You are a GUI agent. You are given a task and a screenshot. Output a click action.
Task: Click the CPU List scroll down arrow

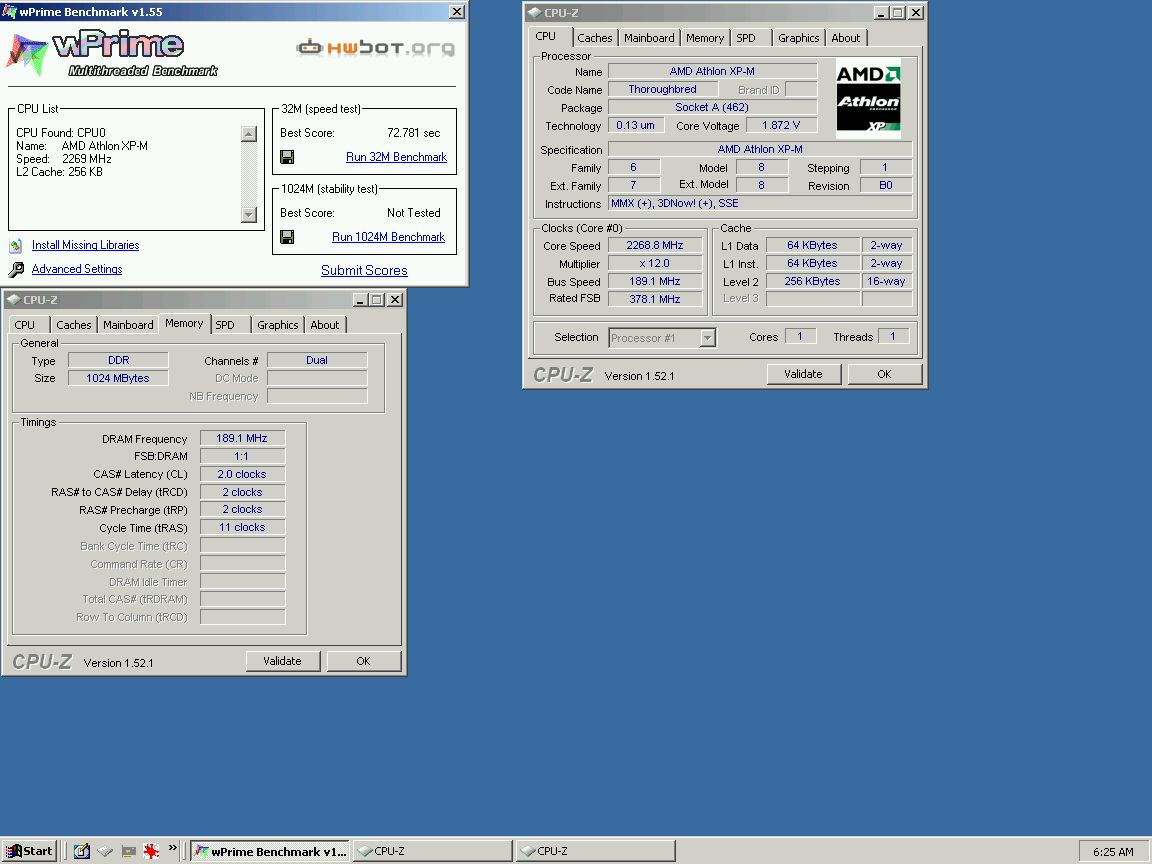[x=248, y=215]
